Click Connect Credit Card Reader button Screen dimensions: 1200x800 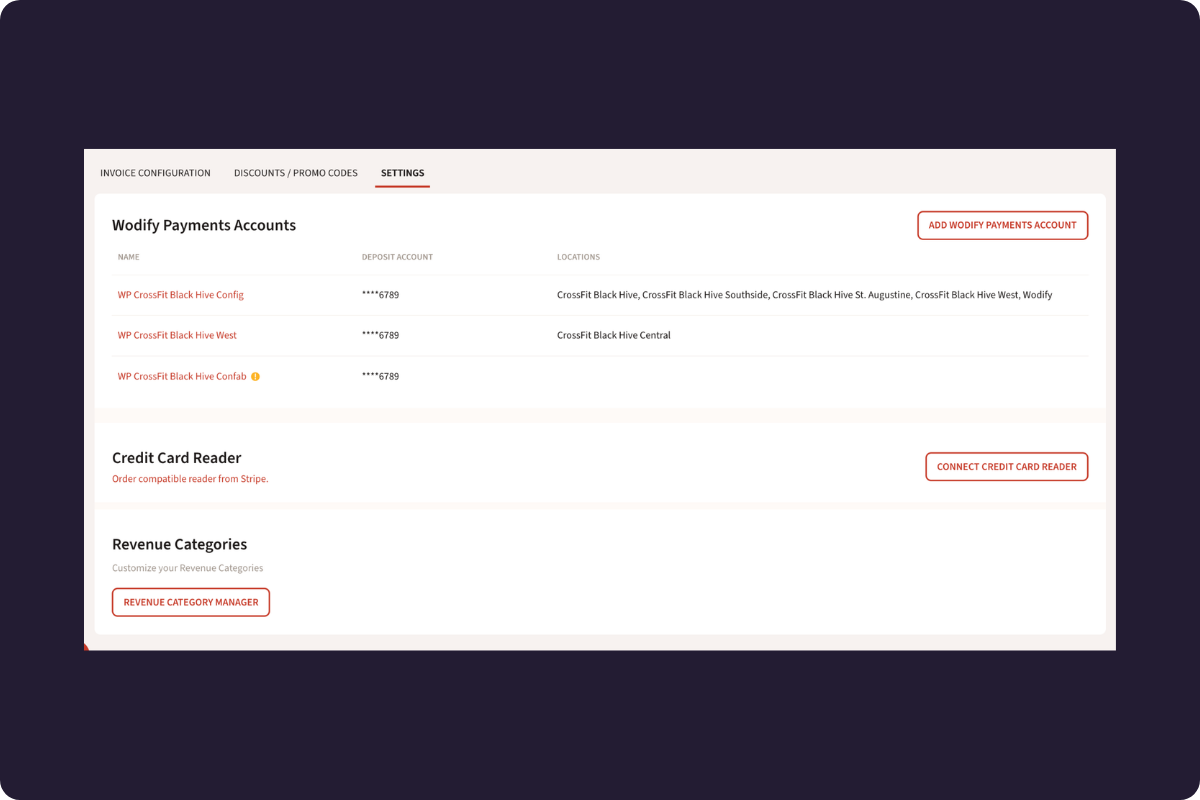[1007, 467]
